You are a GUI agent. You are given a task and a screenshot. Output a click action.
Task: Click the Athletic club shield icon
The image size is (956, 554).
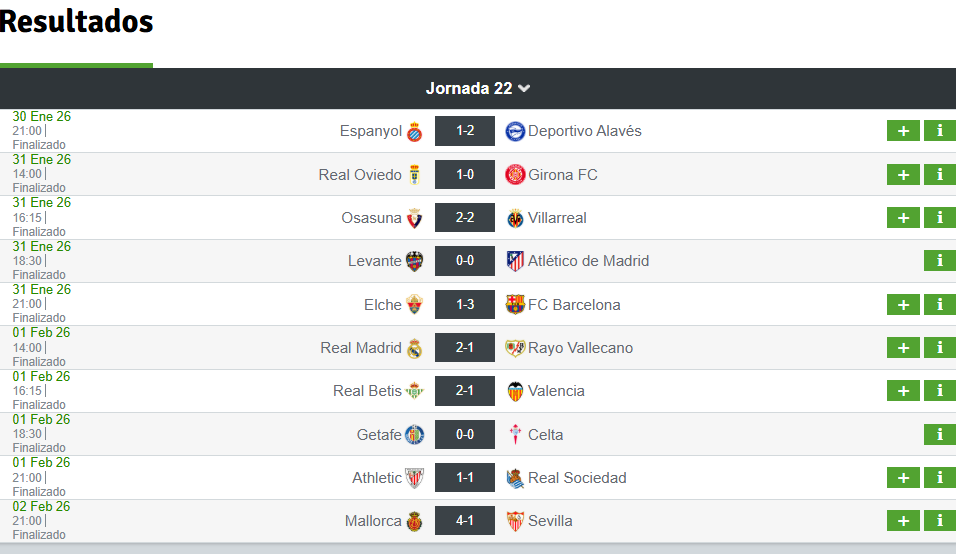[x=415, y=478]
